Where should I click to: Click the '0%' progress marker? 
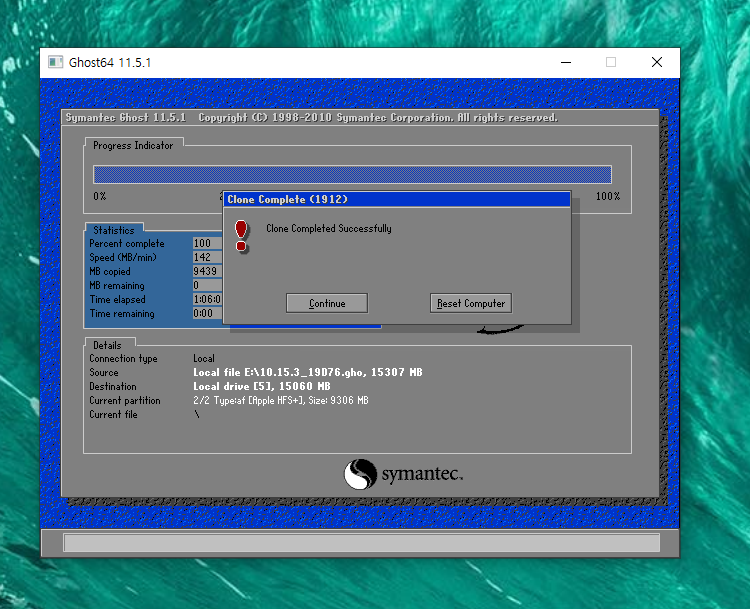100,196
